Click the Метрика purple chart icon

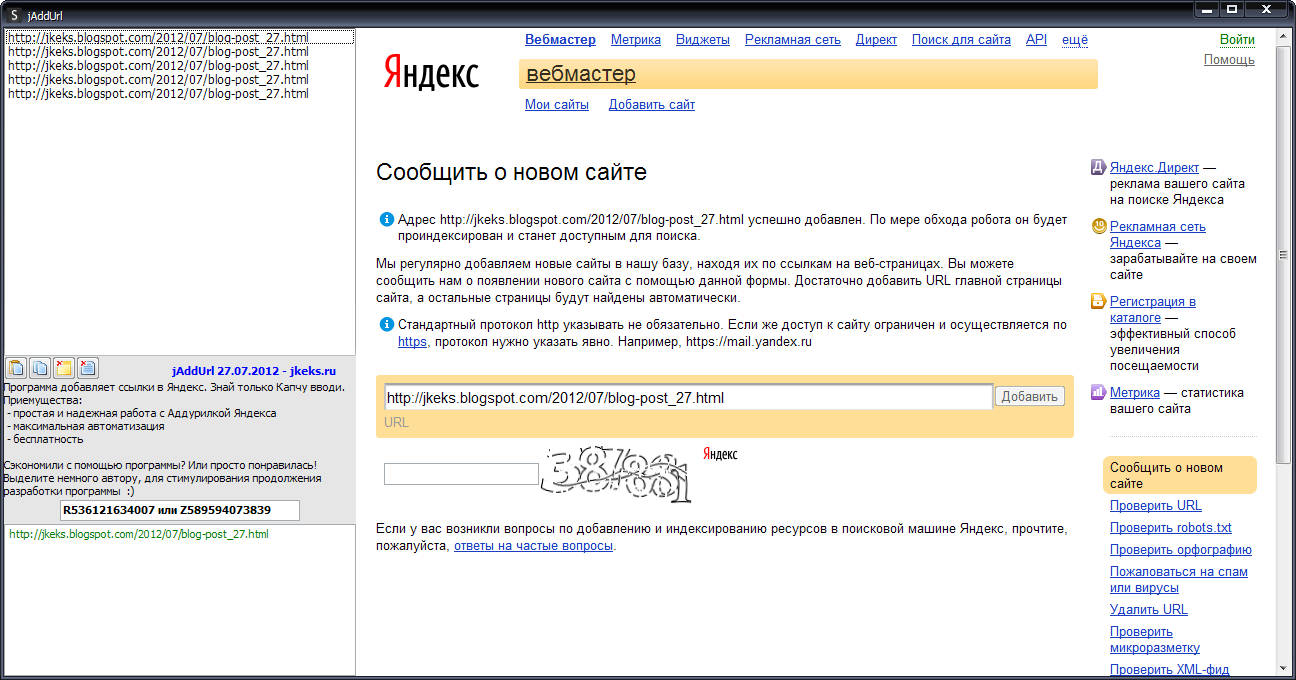point(1098,392)
